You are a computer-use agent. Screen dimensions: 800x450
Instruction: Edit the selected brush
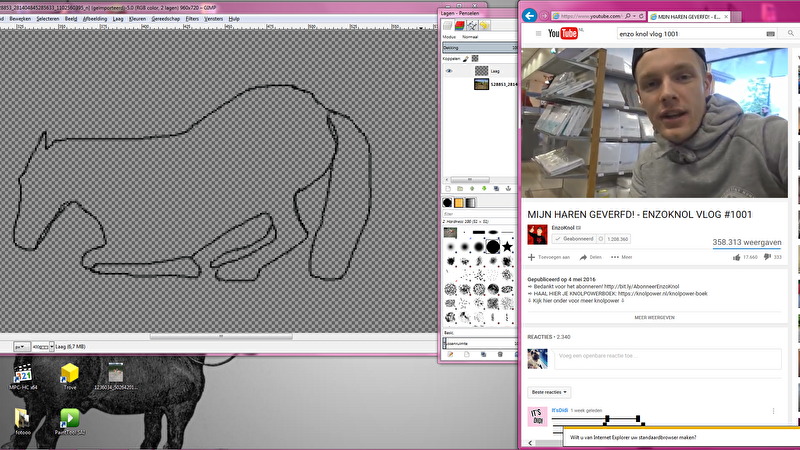click(x=451, y=355)
